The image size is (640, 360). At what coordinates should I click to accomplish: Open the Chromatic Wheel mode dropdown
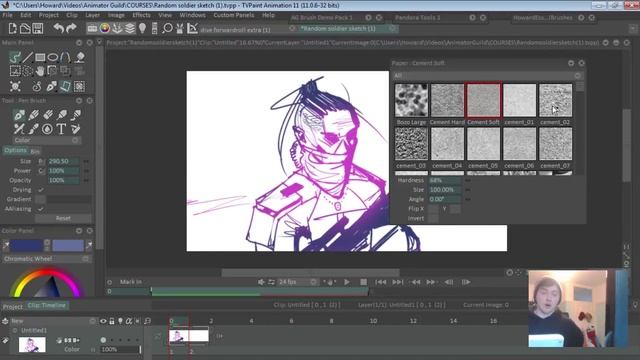47,259
